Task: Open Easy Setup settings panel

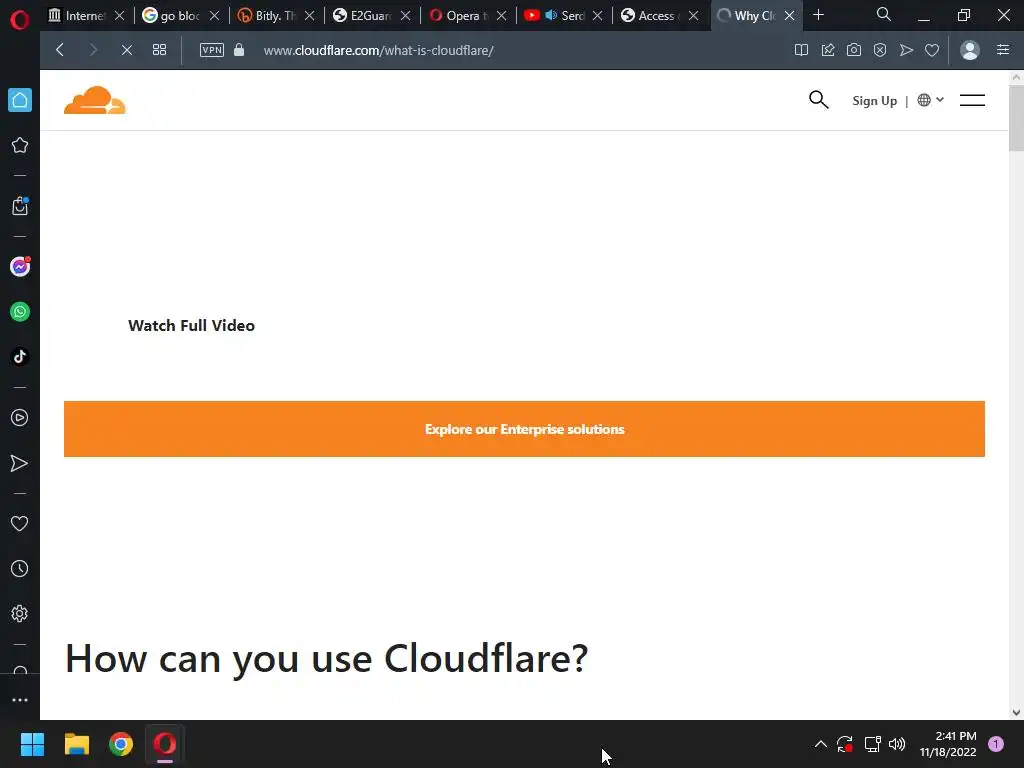Action: (1003, 50)
